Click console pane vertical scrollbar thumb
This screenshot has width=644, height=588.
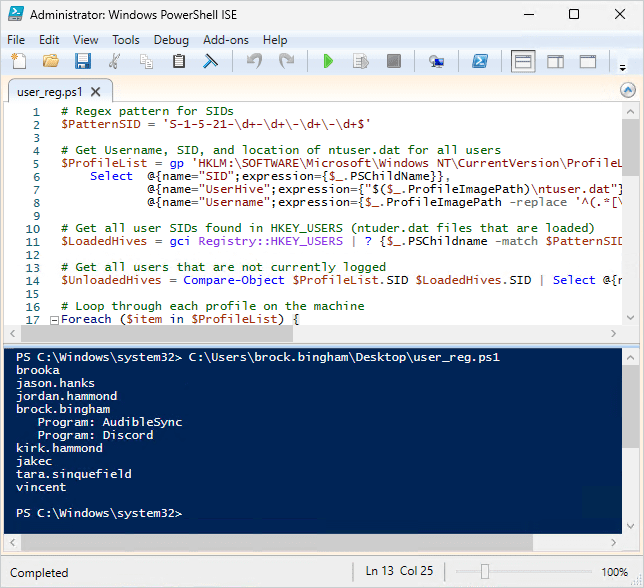click(x=630, y=407)
